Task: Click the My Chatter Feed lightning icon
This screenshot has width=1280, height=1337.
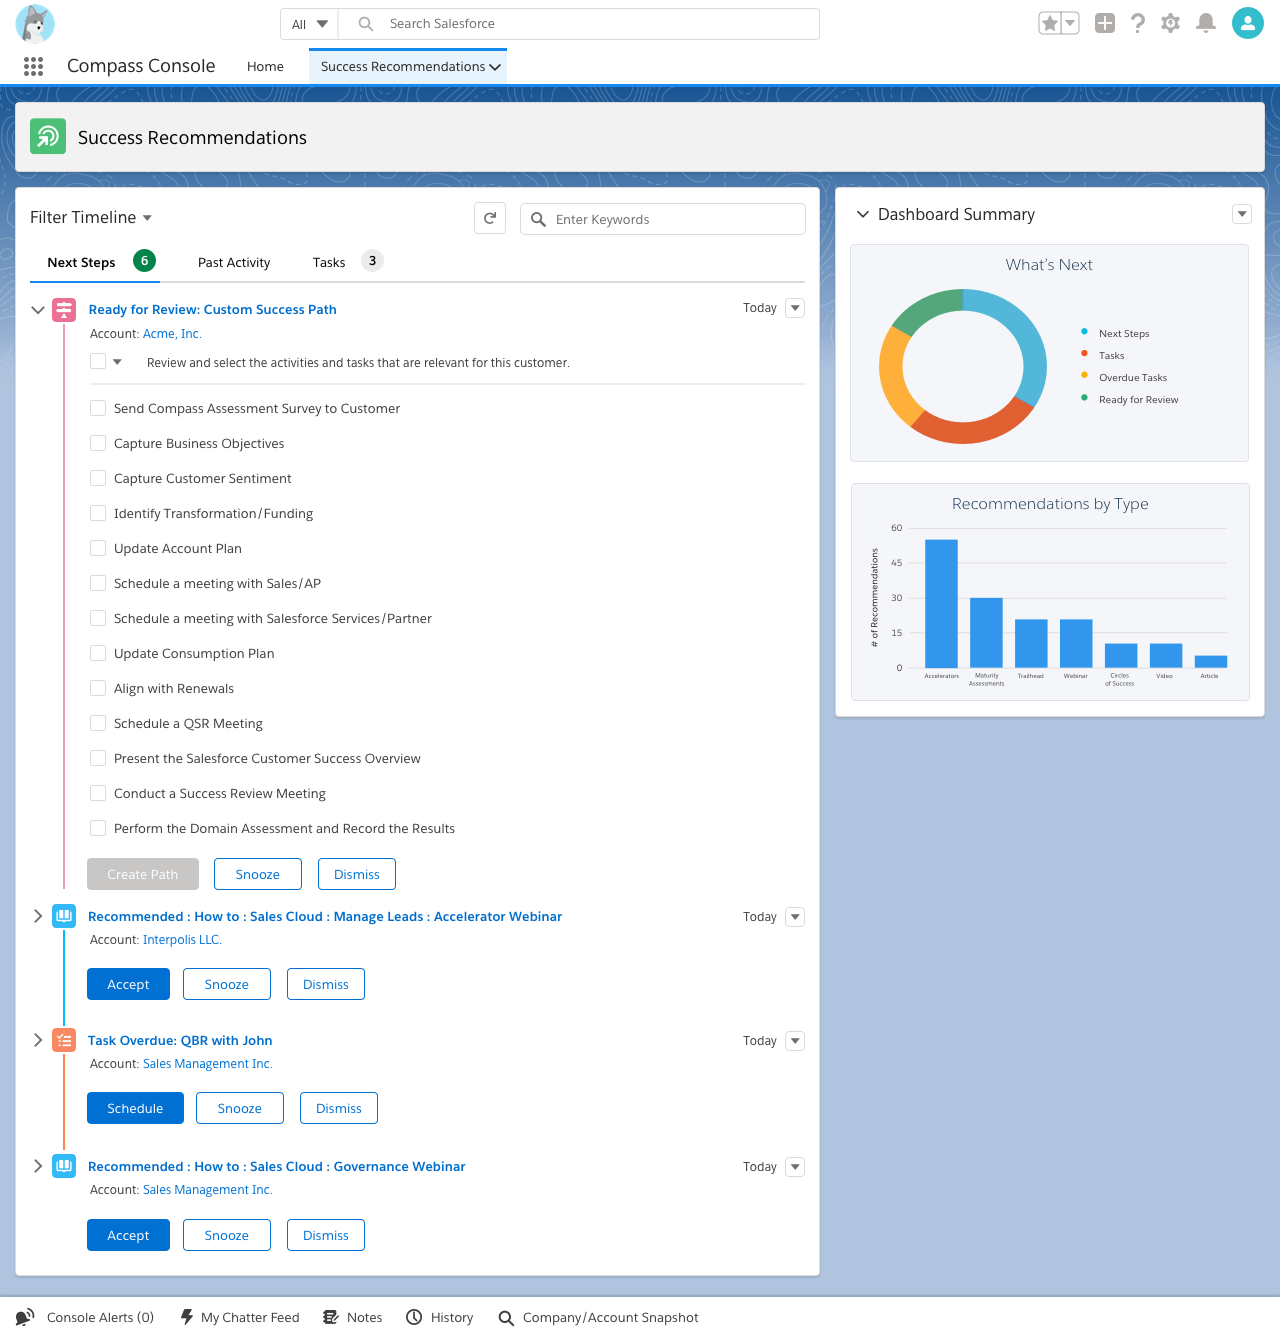Action: click(187, 1317)
